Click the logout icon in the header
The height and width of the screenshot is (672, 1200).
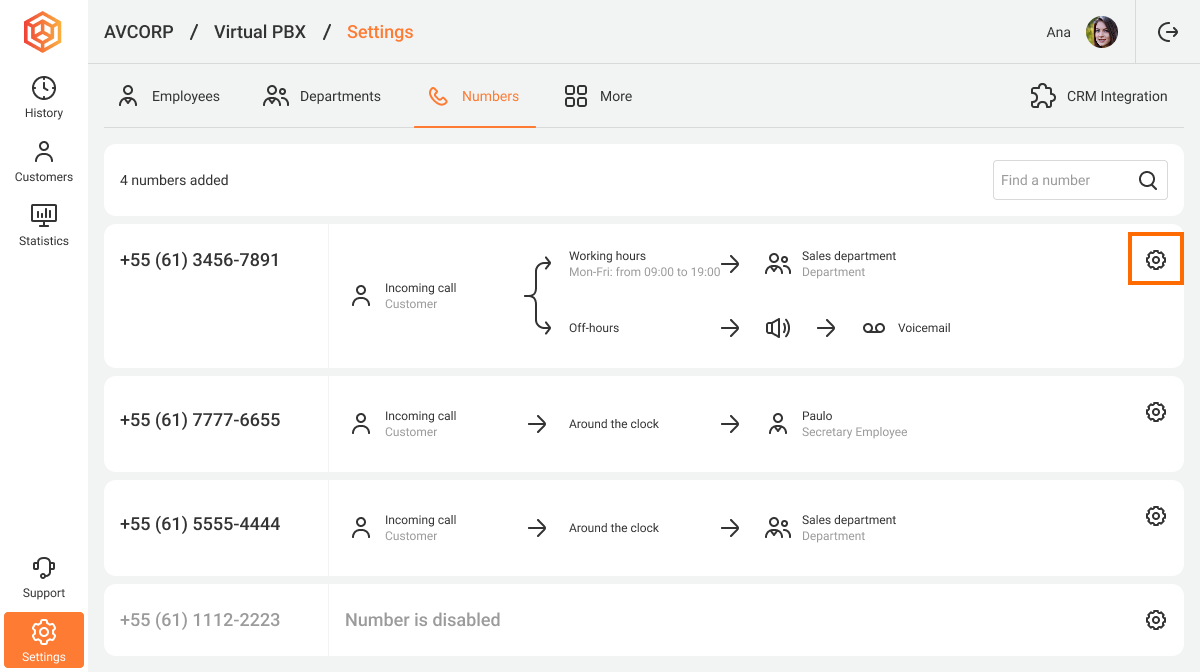point(1168,32)
